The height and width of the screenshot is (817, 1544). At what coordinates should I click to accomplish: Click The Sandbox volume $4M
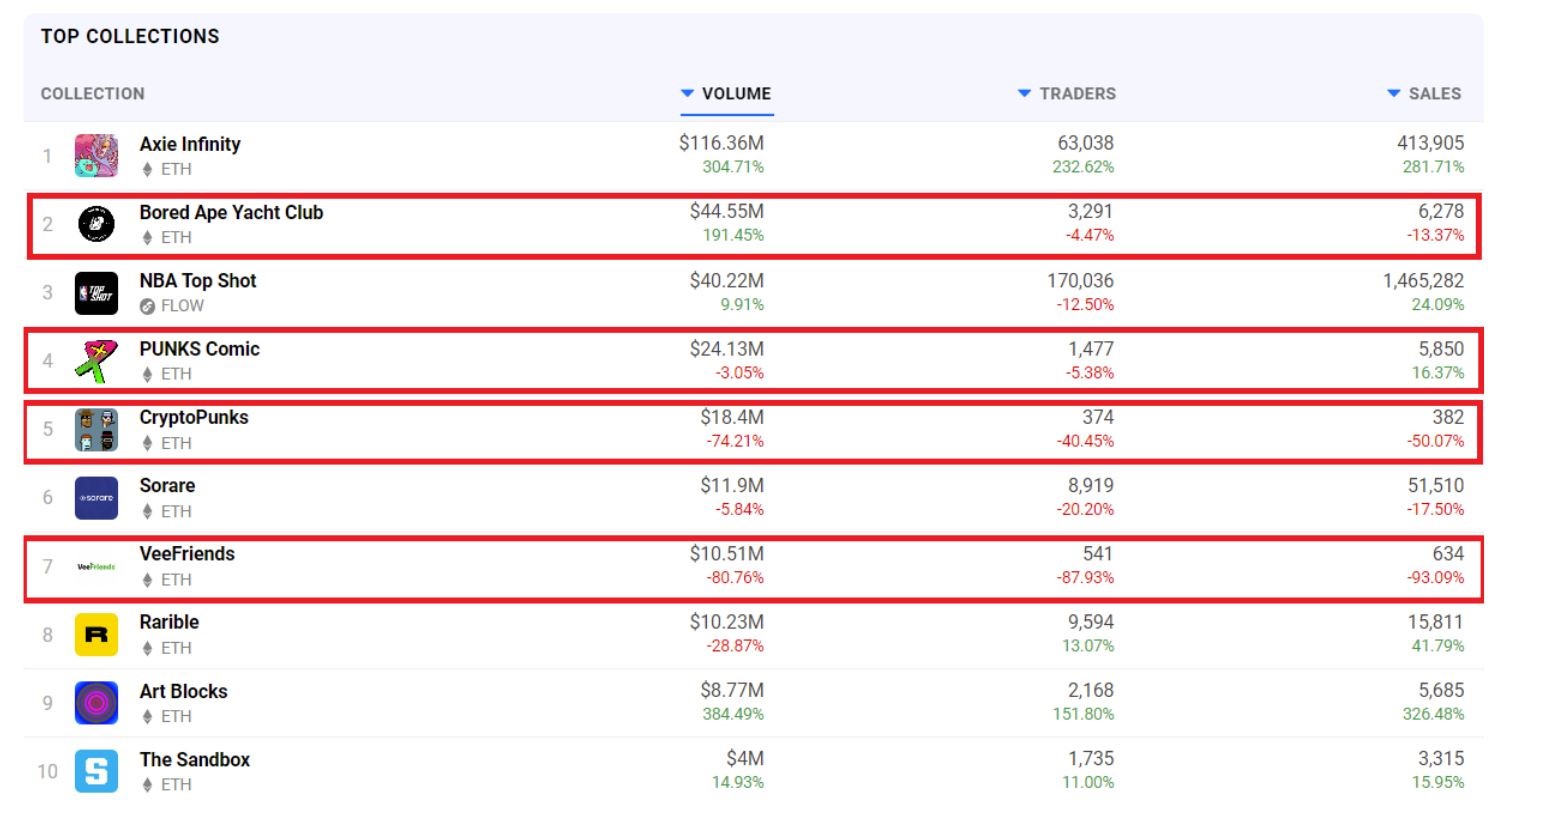tap(745, 758)
